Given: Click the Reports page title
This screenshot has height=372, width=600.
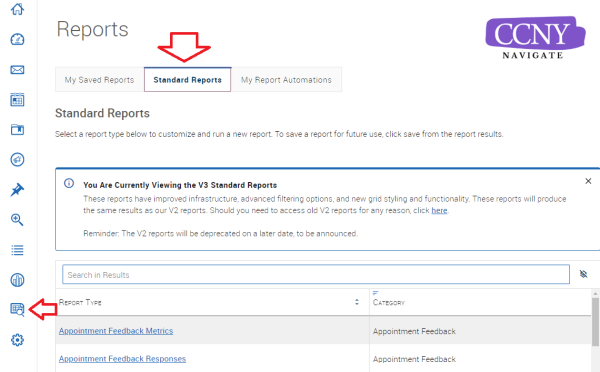Looking at the screenshot, I should [92, 29].
